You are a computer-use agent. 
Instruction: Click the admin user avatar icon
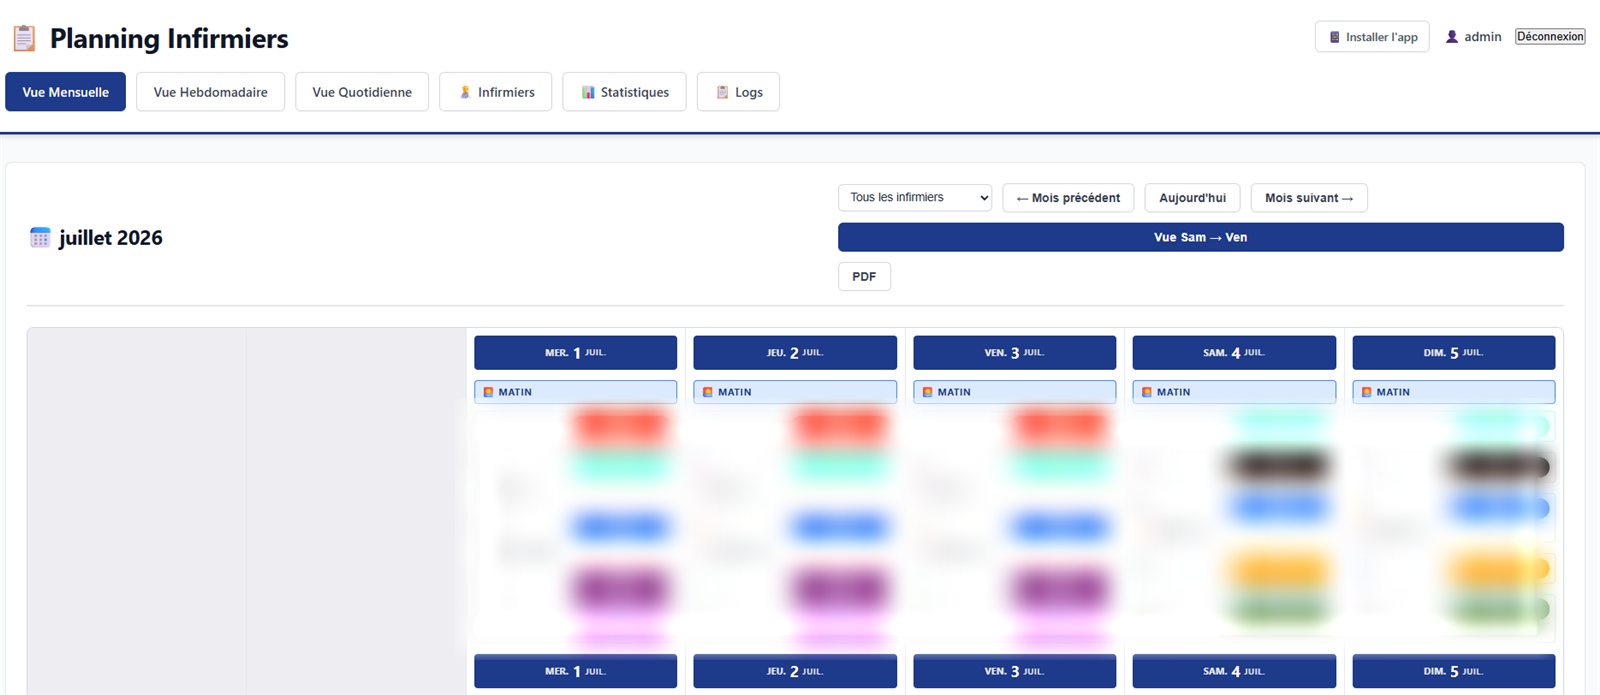(x=1452, y=37)
